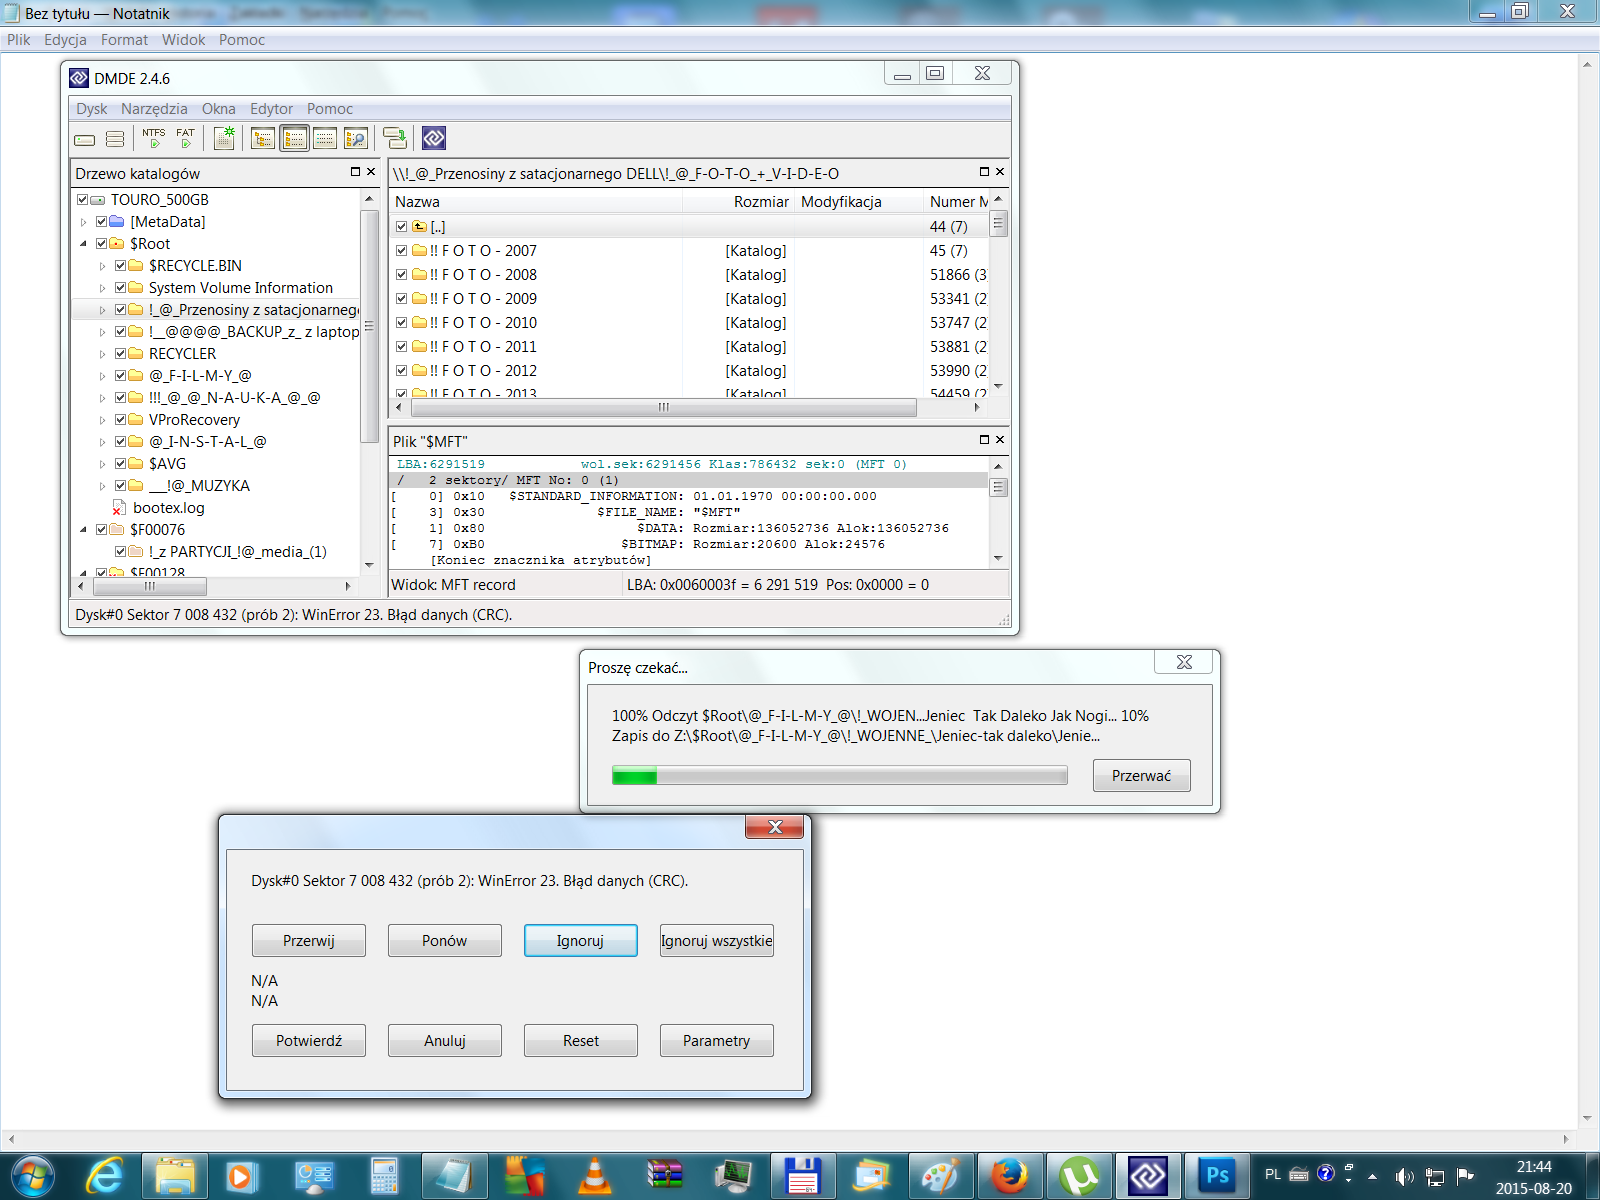
Task: Uncheck the @_F-I-L-M-Y_@ folder checkbox
Action: pyautogui.click(x=121, y=376)
